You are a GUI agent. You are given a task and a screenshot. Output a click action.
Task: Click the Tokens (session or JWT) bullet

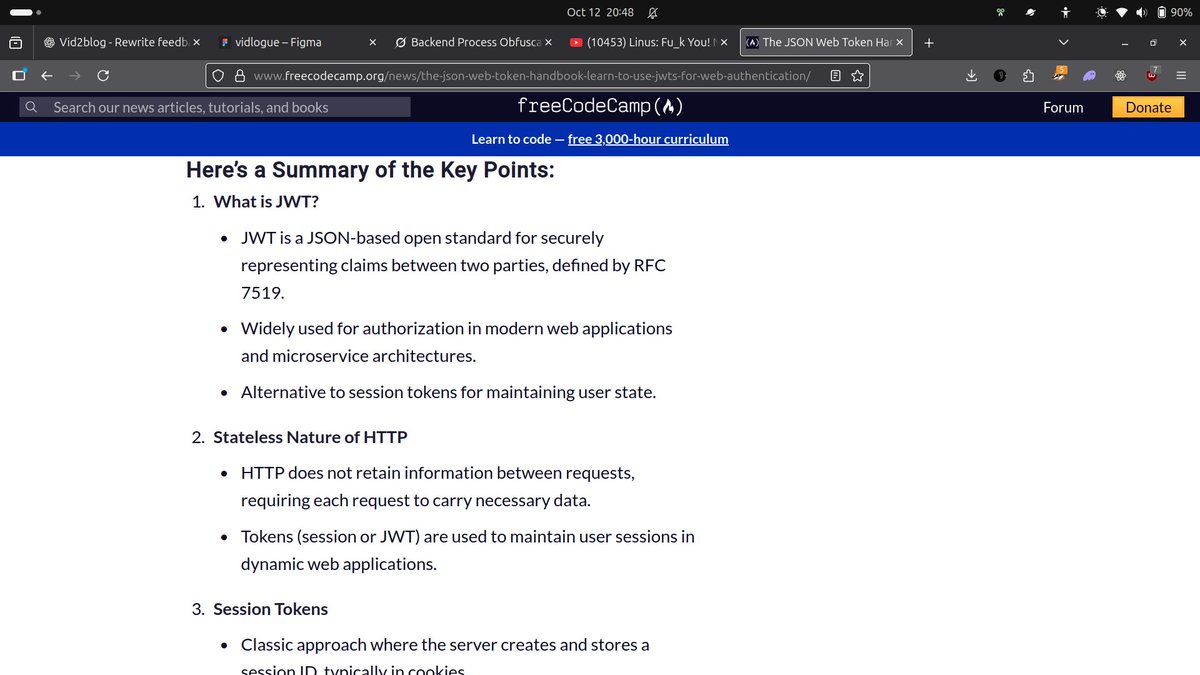468,550
